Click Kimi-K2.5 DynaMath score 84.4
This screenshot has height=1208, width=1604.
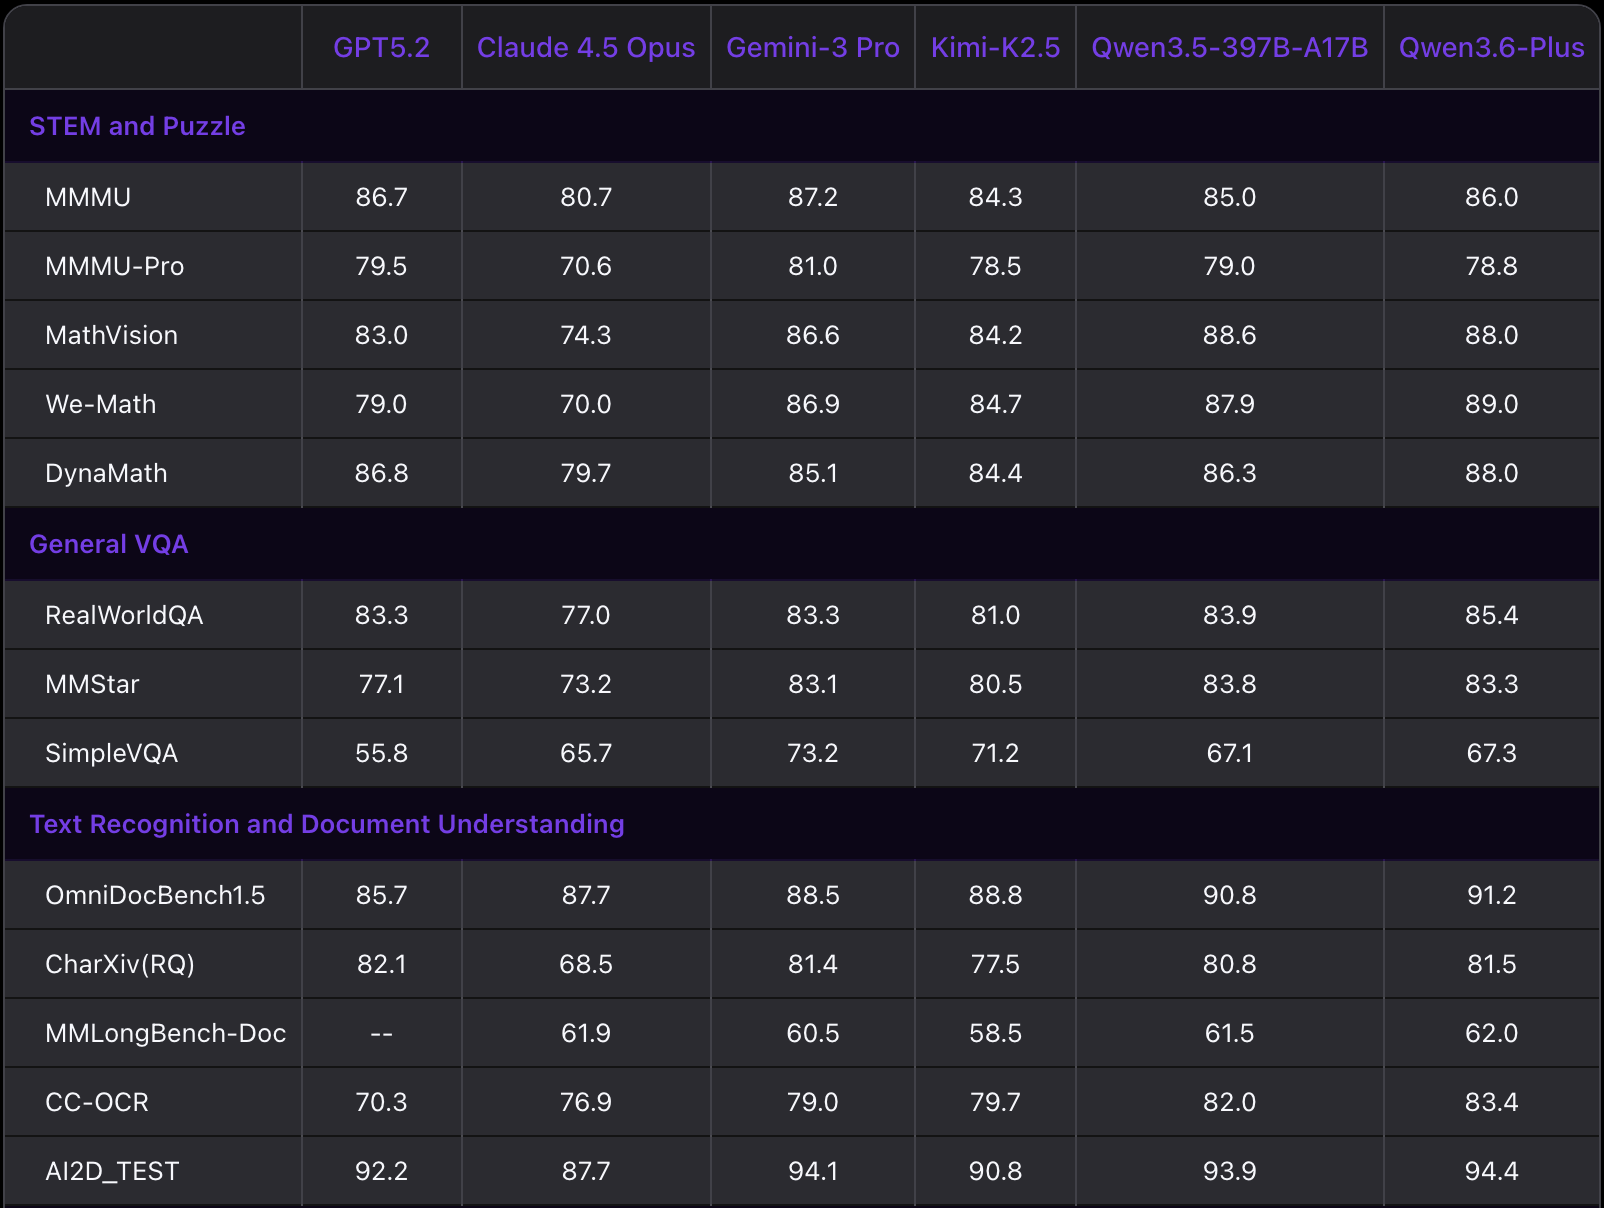pyautogui.click(x=996, y=473)
